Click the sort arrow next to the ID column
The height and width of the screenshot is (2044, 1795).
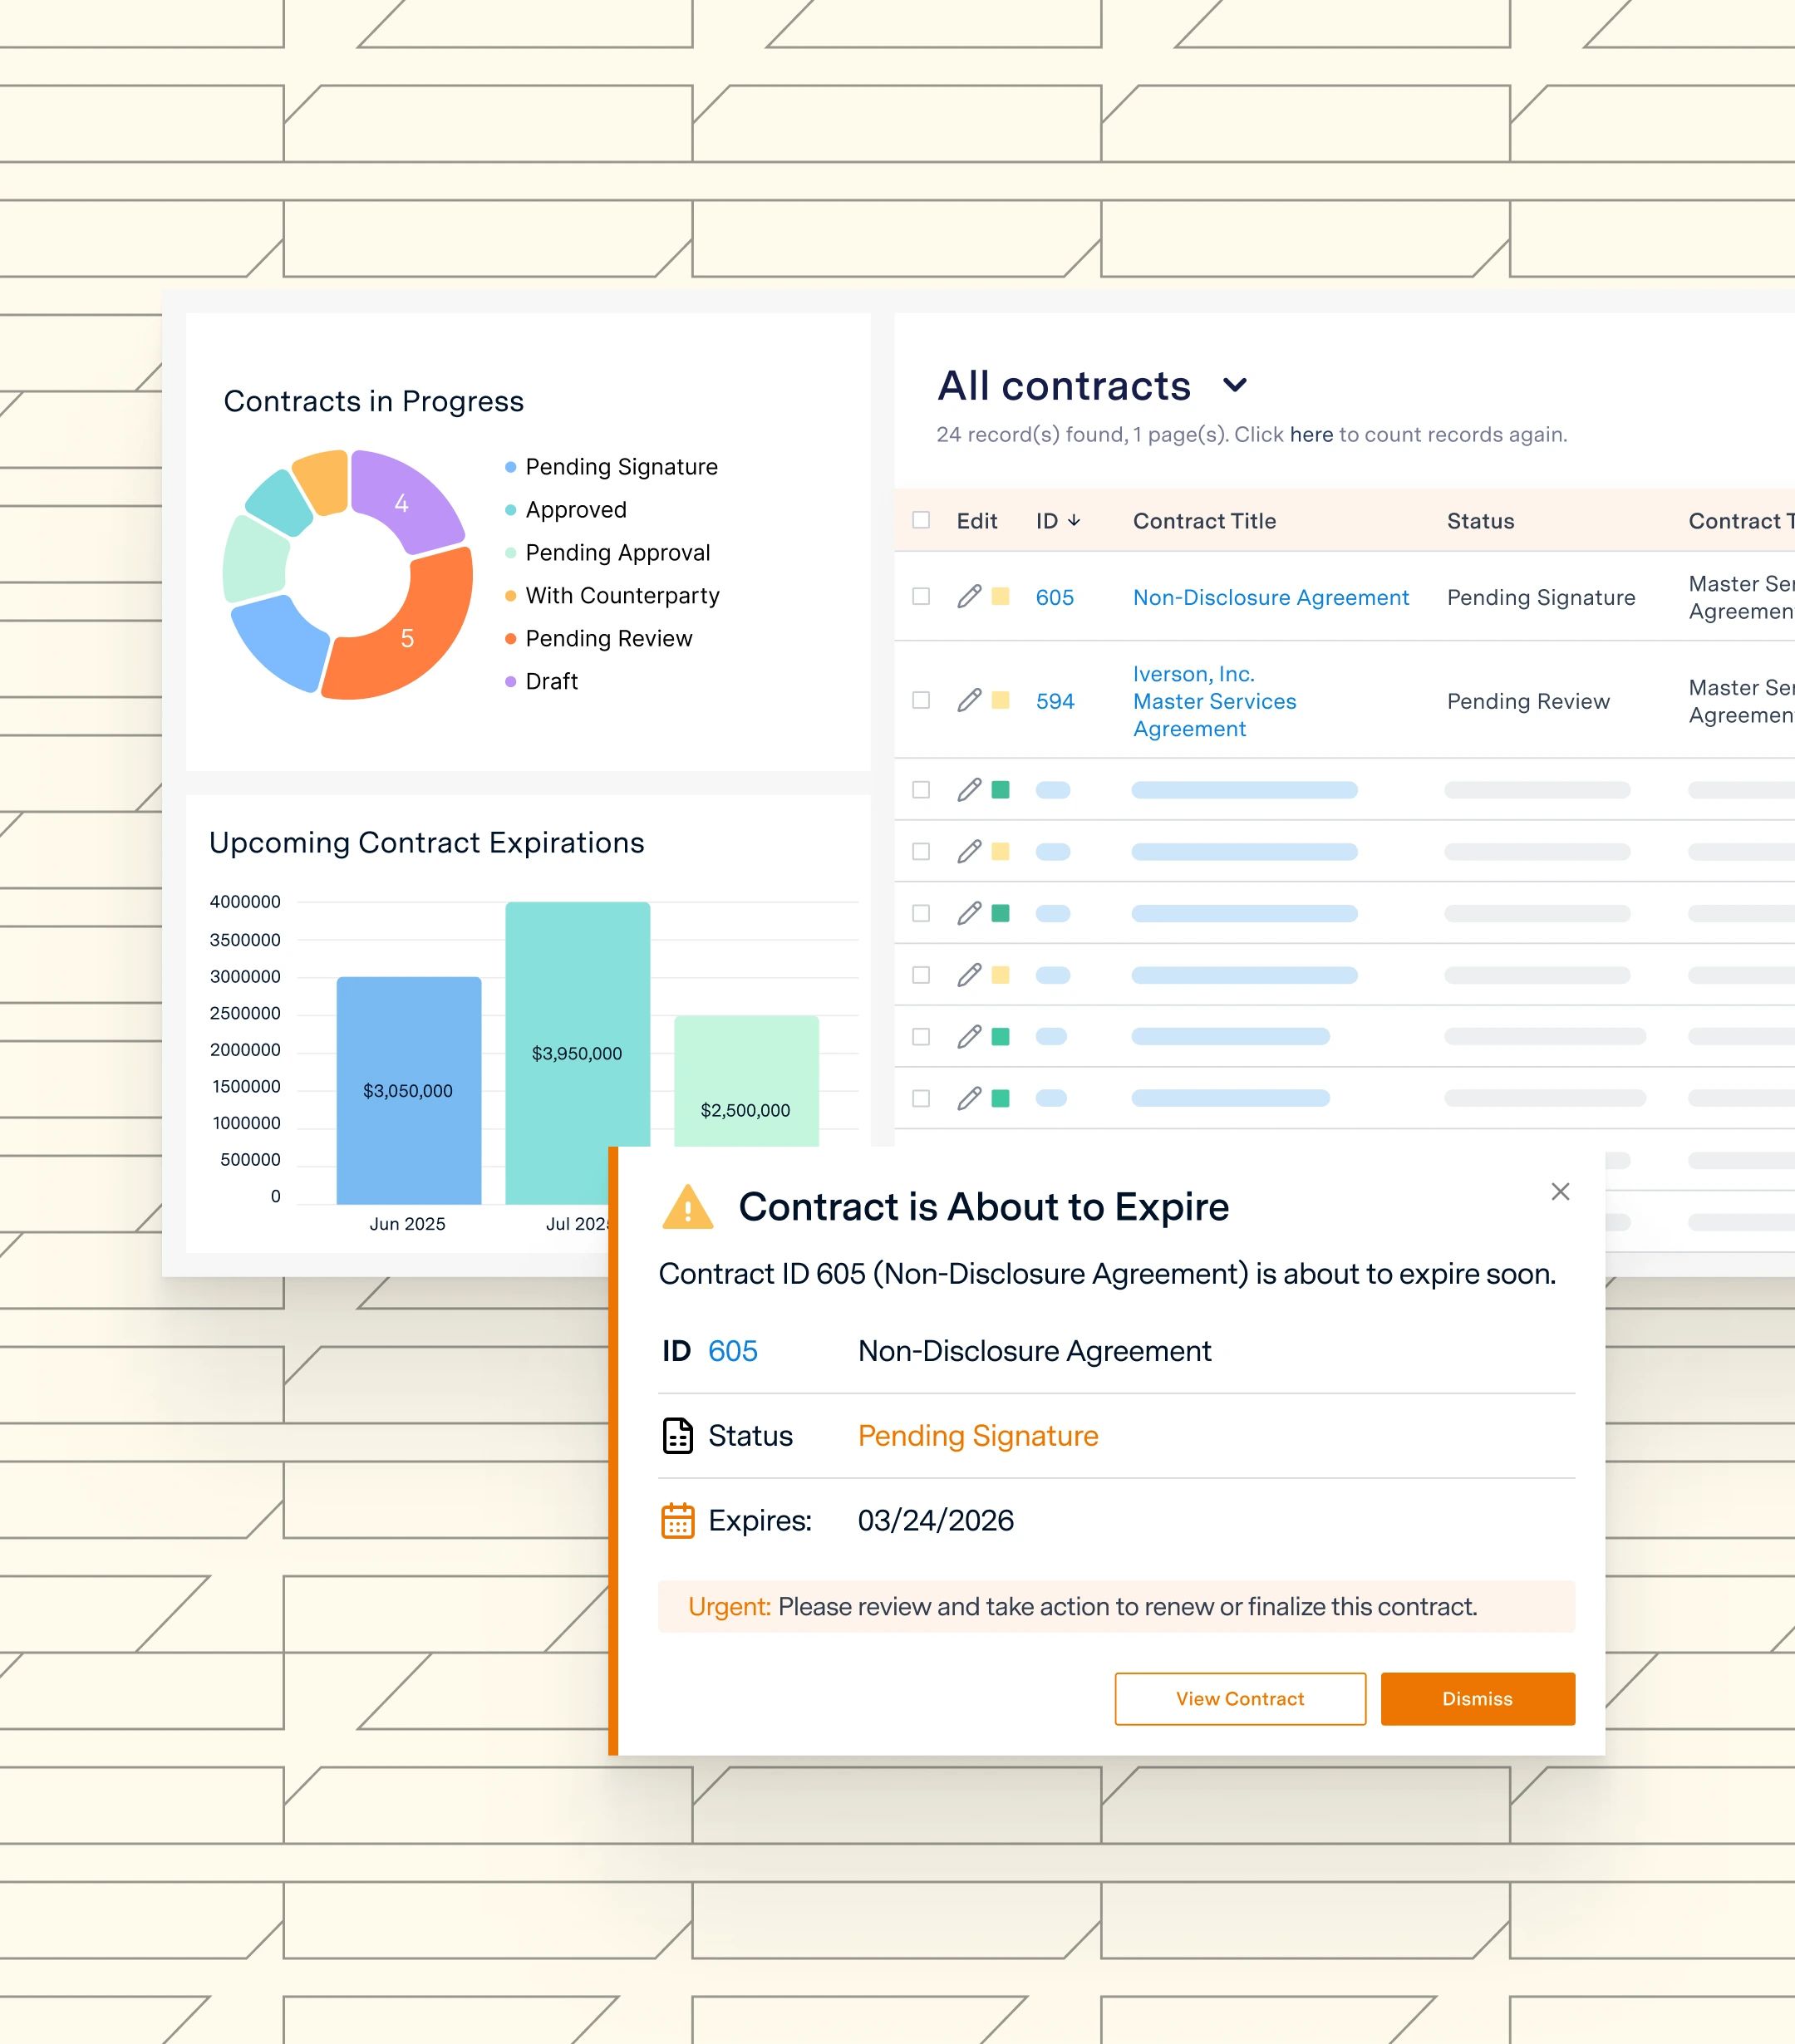coord(1074,520)
